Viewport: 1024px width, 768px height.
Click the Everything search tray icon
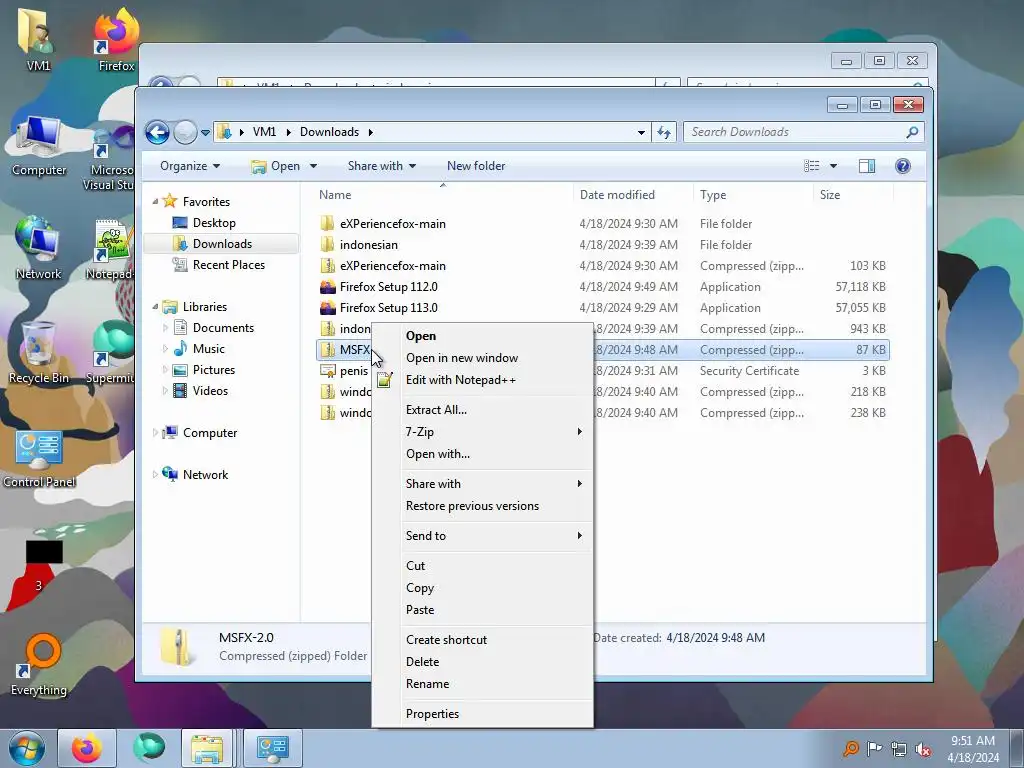(850, 748)
